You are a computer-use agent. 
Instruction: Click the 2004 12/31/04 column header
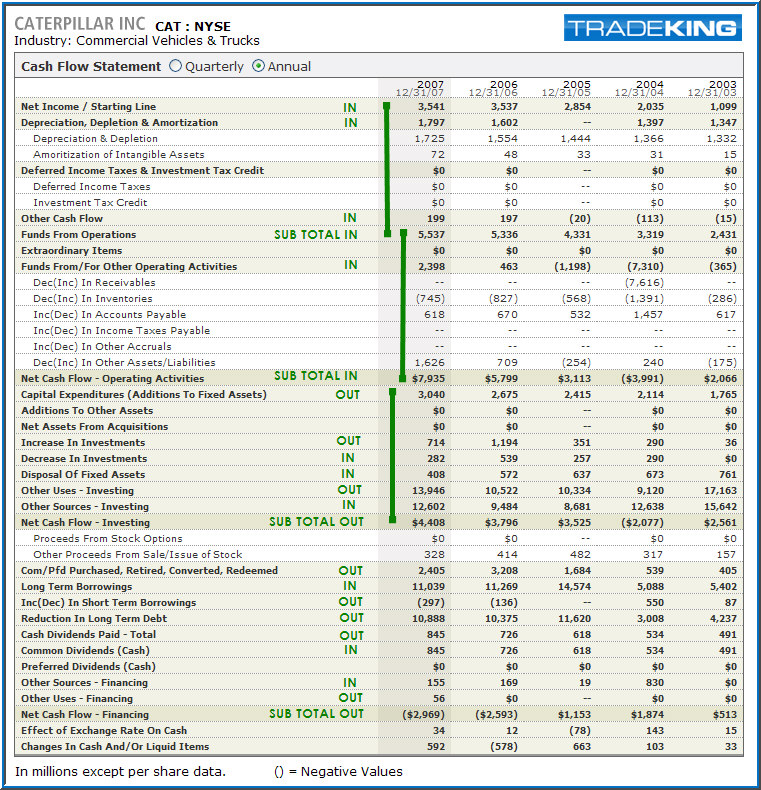[639, 88]
